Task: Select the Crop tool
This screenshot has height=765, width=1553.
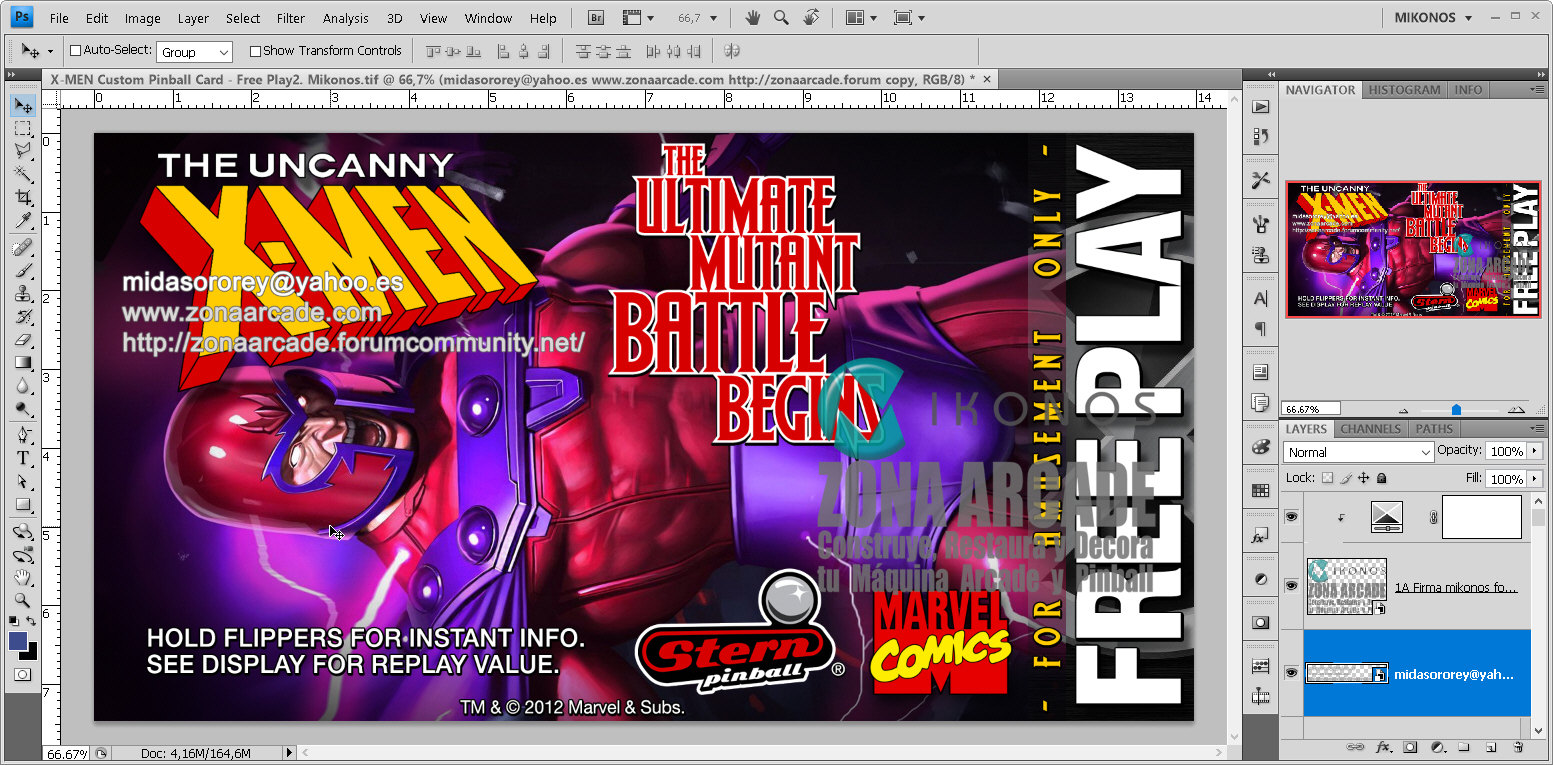Action: [x=23, y=197]
